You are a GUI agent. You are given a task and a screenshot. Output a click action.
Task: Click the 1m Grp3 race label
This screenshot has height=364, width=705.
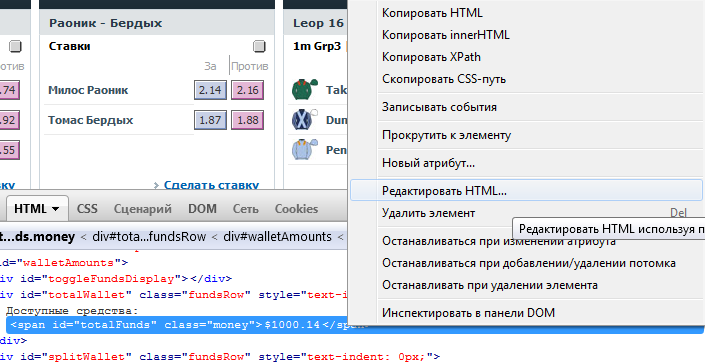click(317, 46)
